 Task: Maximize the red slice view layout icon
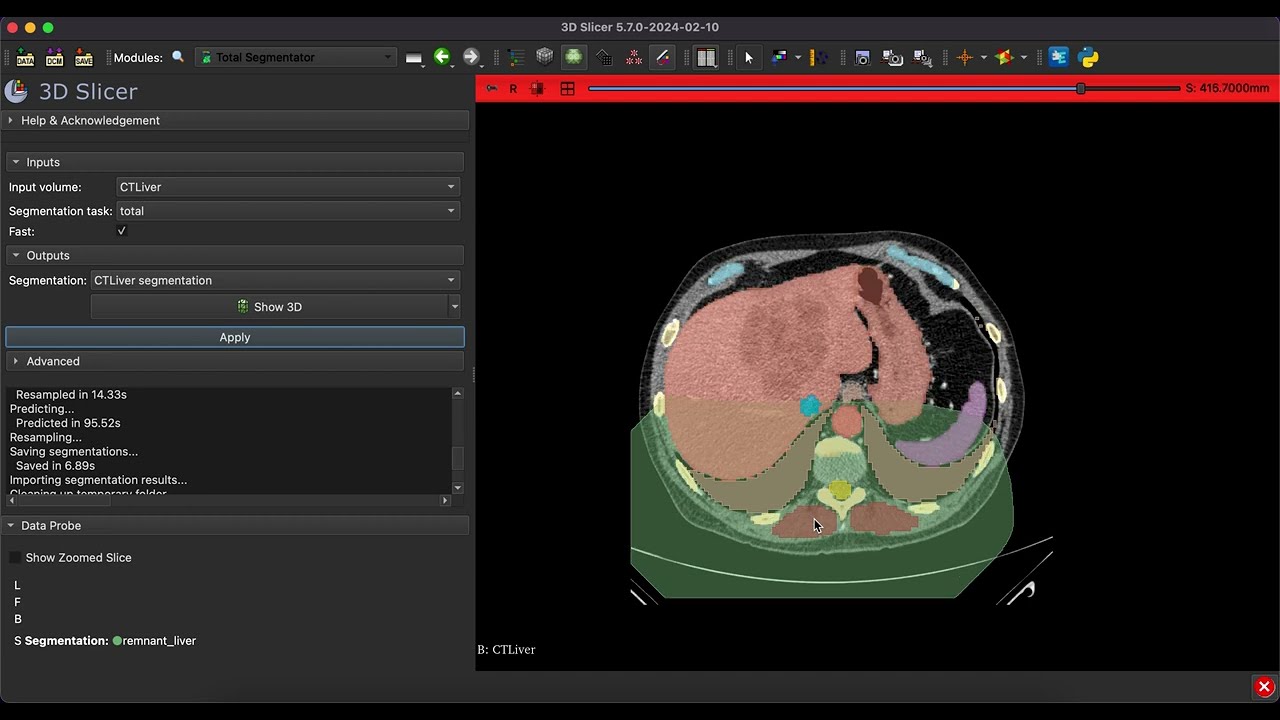(x=567, y=89)
